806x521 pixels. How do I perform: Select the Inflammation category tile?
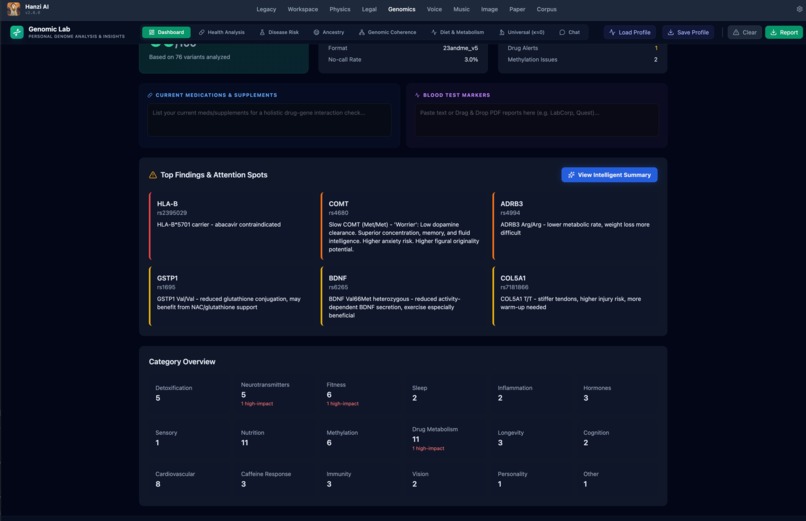(x=532, y=394)
